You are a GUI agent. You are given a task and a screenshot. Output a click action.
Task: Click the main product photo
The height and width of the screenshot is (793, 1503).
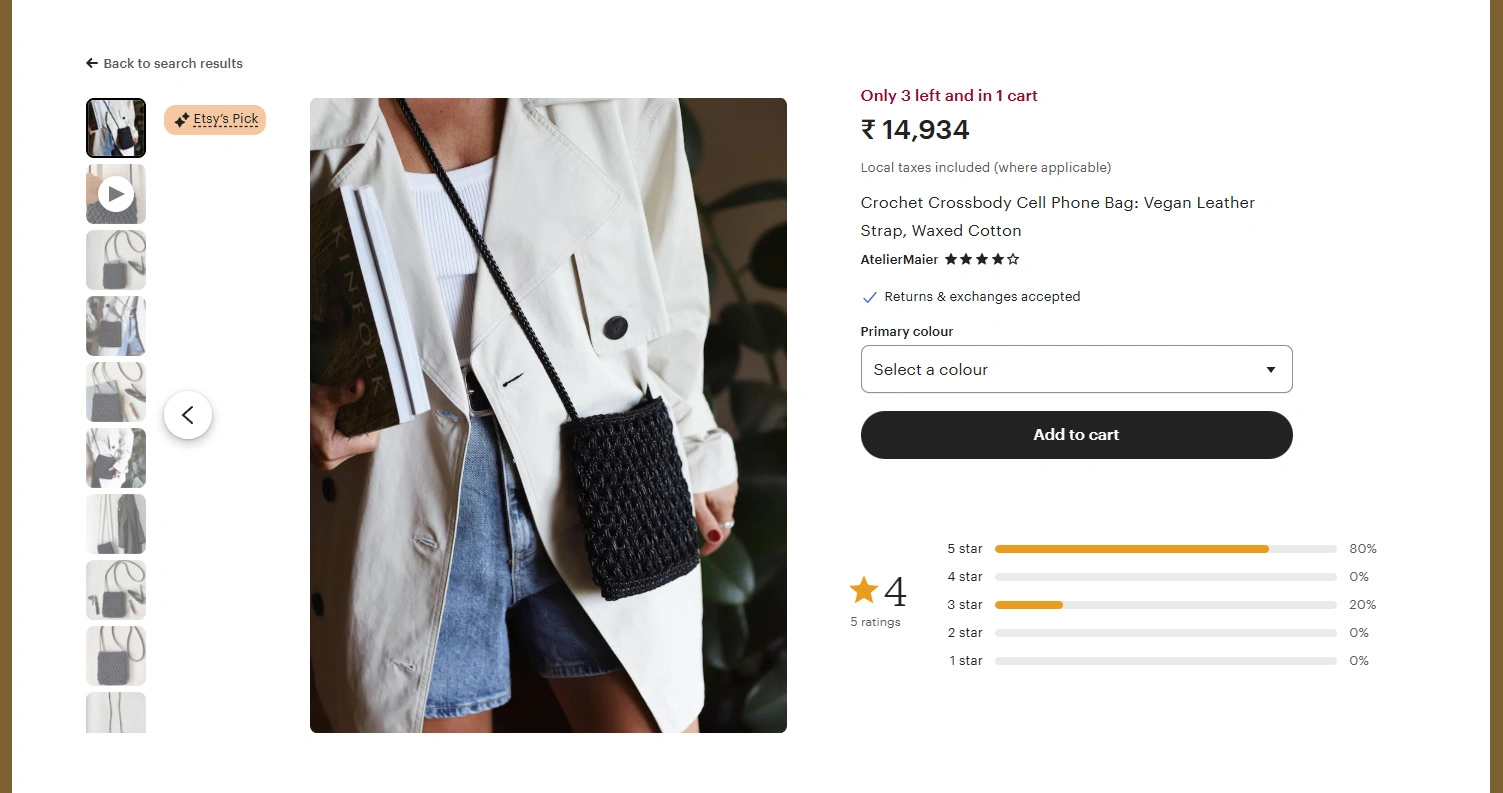(x=548, y=415)
